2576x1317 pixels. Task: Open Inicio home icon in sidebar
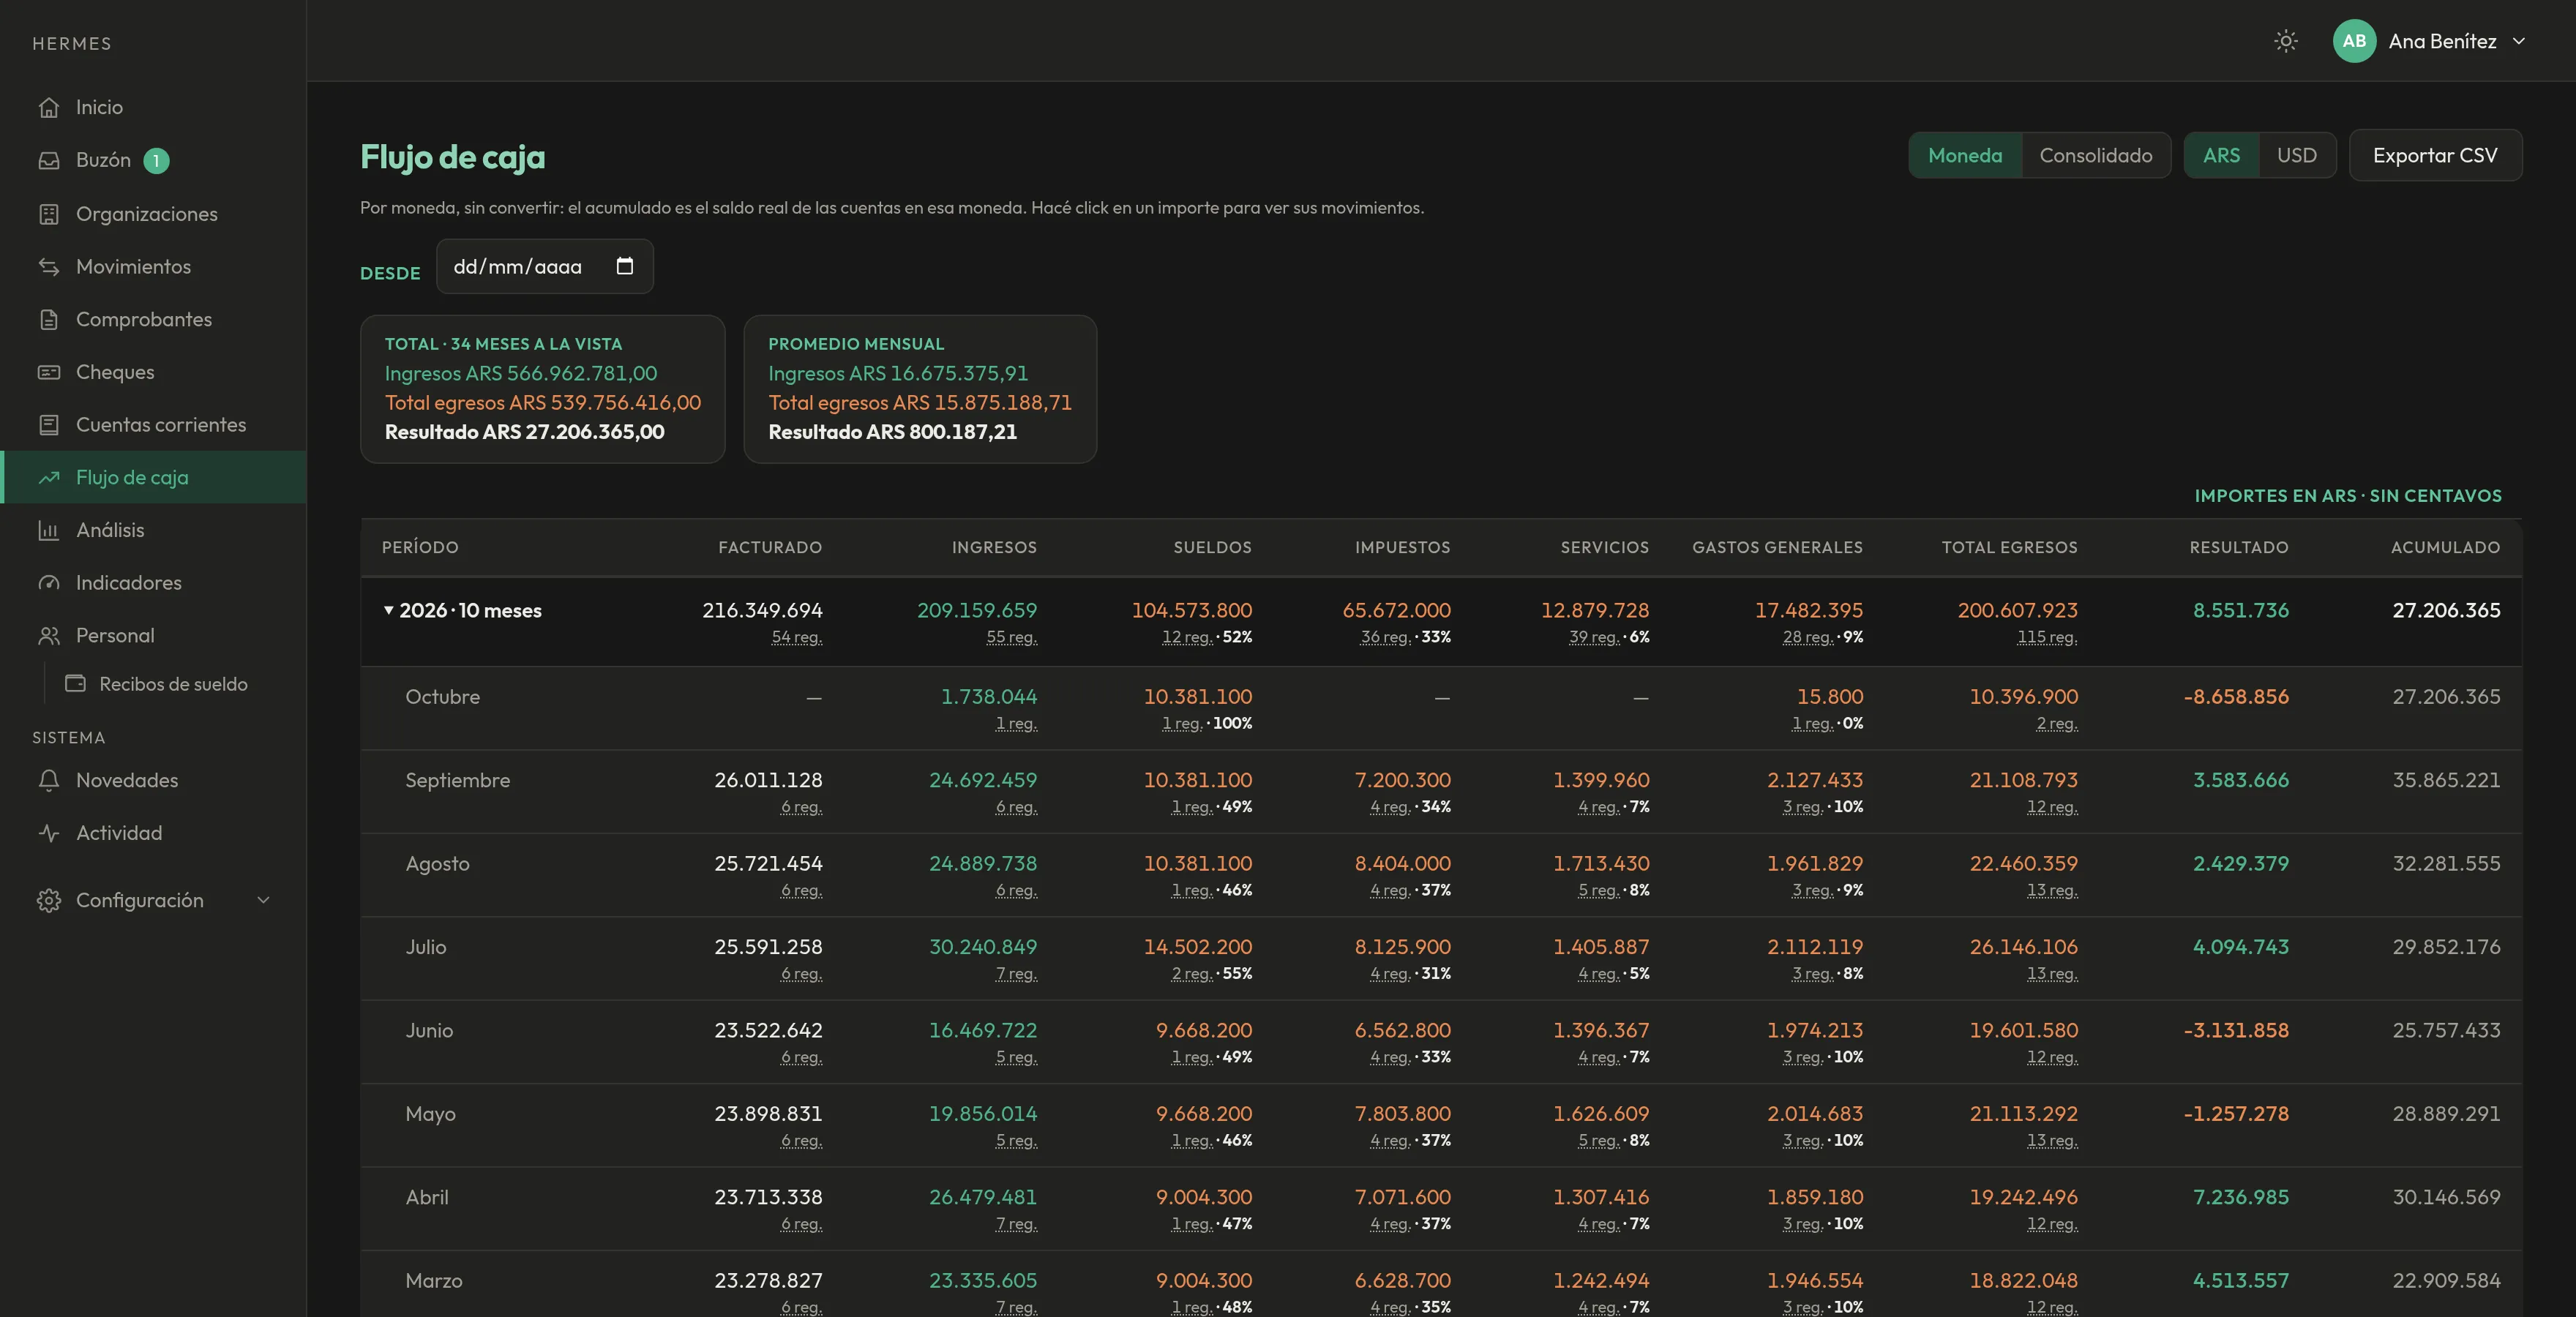(x=49, y=107)
